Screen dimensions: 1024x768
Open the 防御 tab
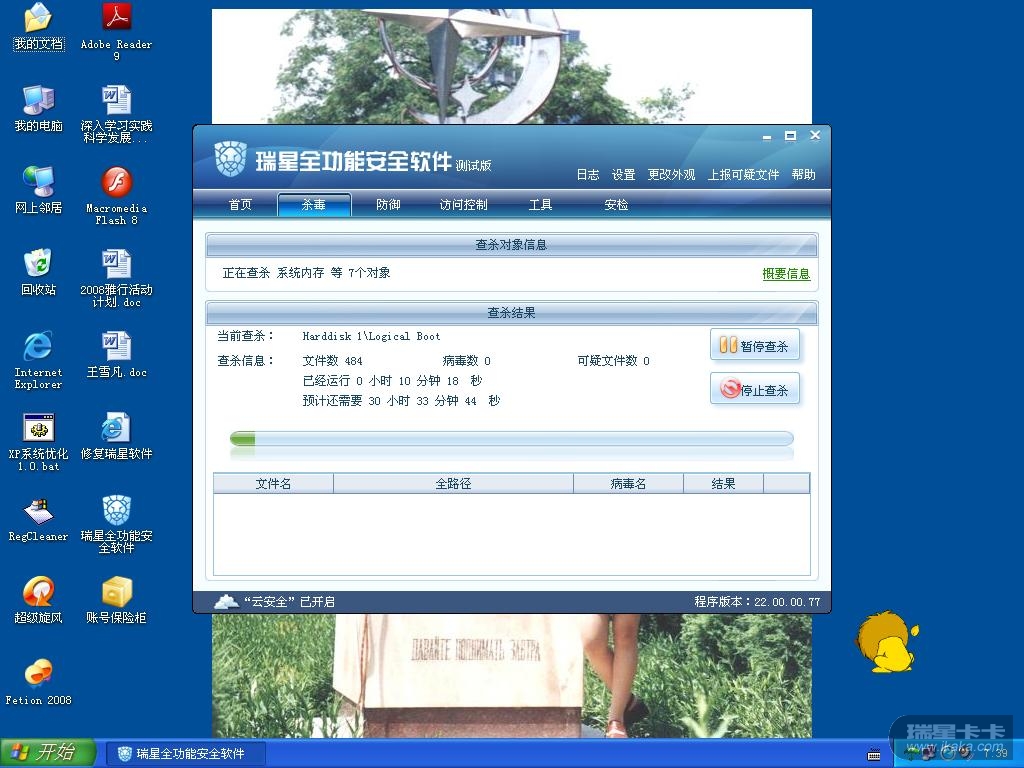[x=388, y=204]
